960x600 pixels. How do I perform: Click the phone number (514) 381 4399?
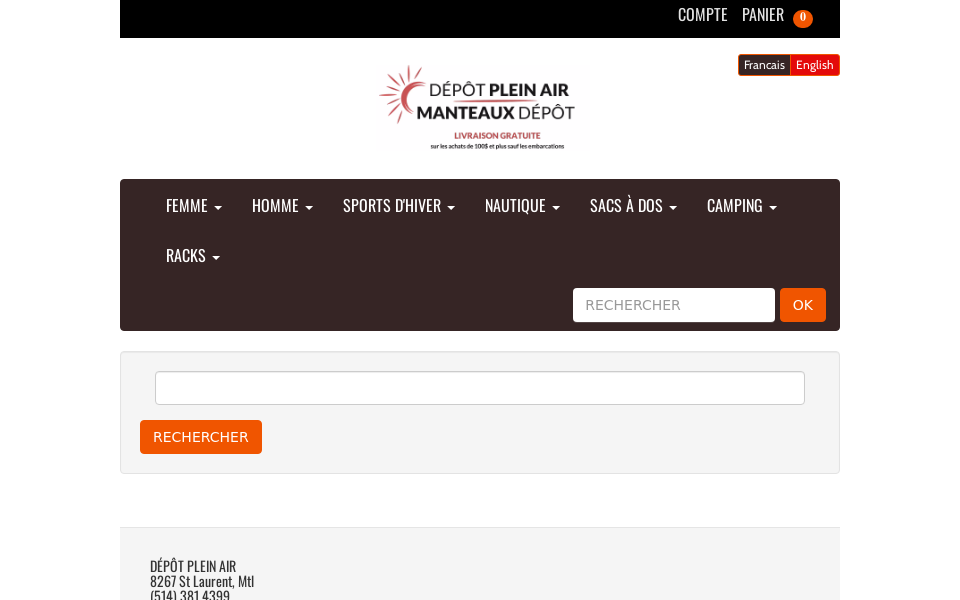tap(190, 594)
